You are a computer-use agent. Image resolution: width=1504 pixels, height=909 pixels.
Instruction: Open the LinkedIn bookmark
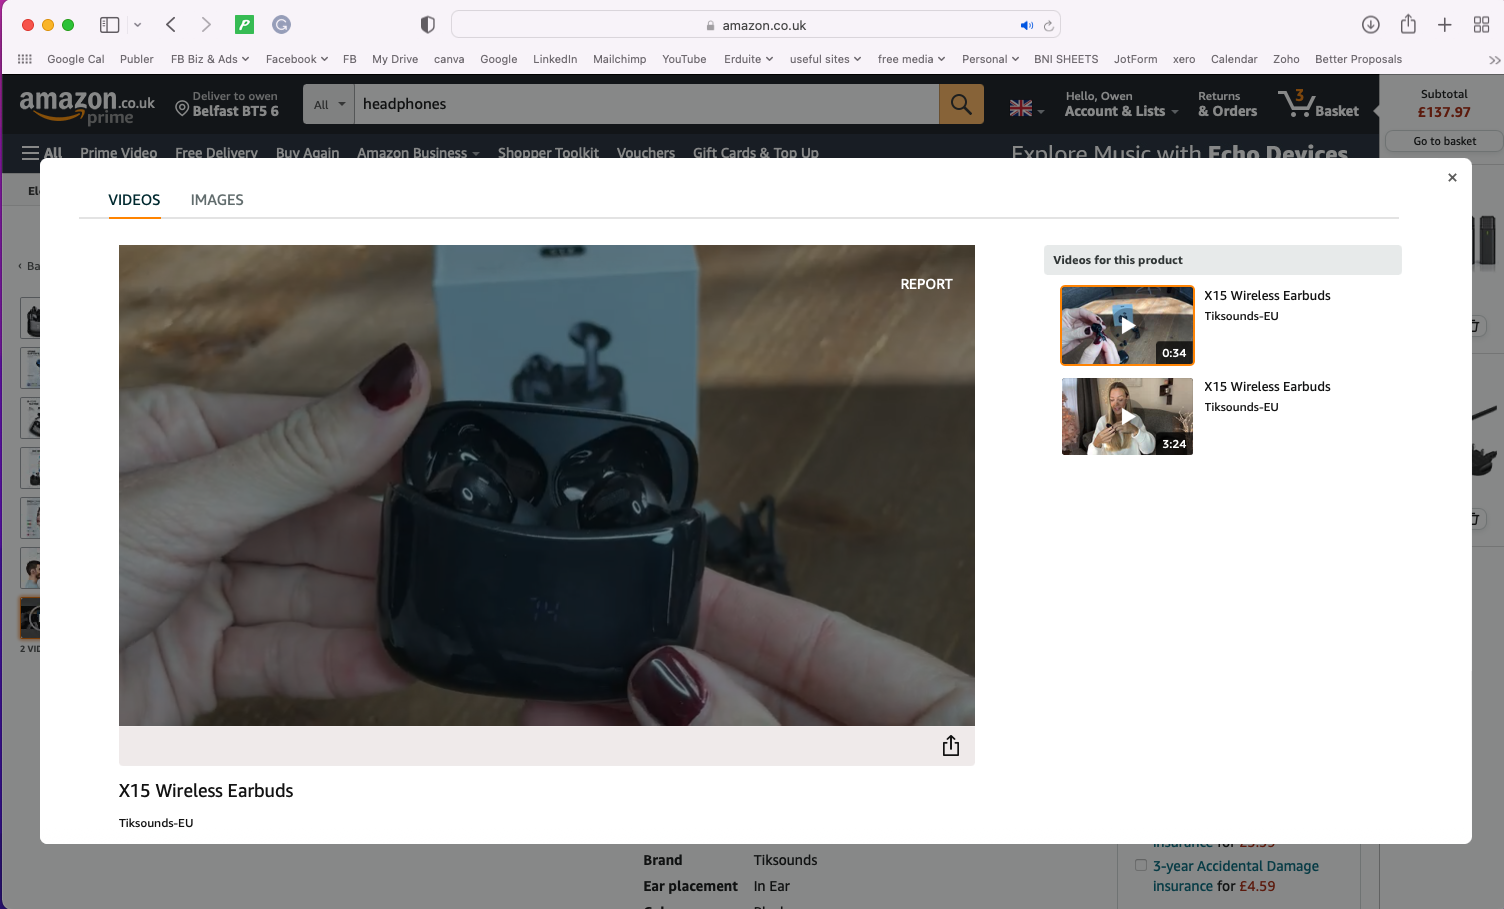[555, 59]
